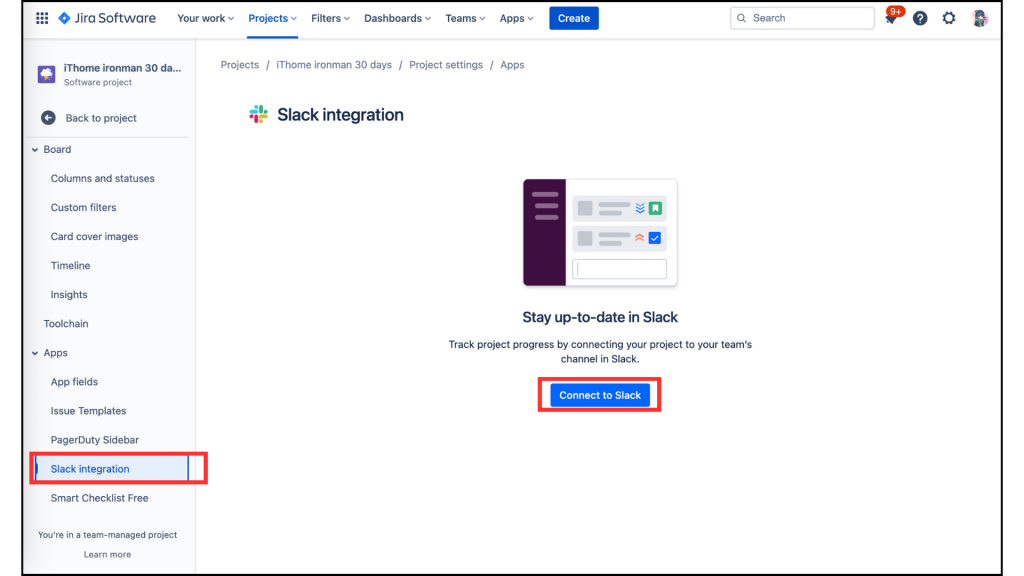1024x576 pixels.
Task: Open the user profile avatar
Action: (x=980, y=18)
